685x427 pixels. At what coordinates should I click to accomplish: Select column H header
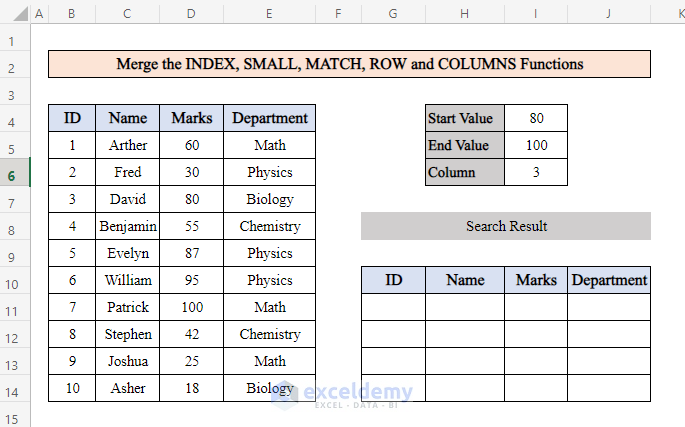[x=465, y=13]
